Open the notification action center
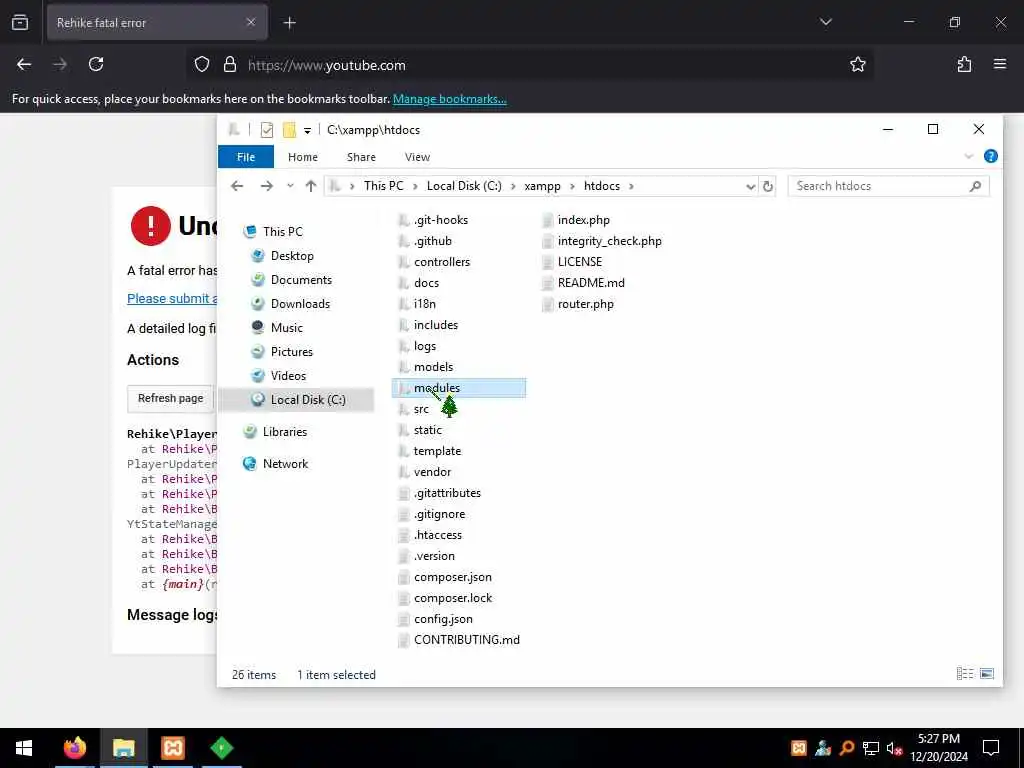The image size is (1024, 768). [x=991, y=748]
